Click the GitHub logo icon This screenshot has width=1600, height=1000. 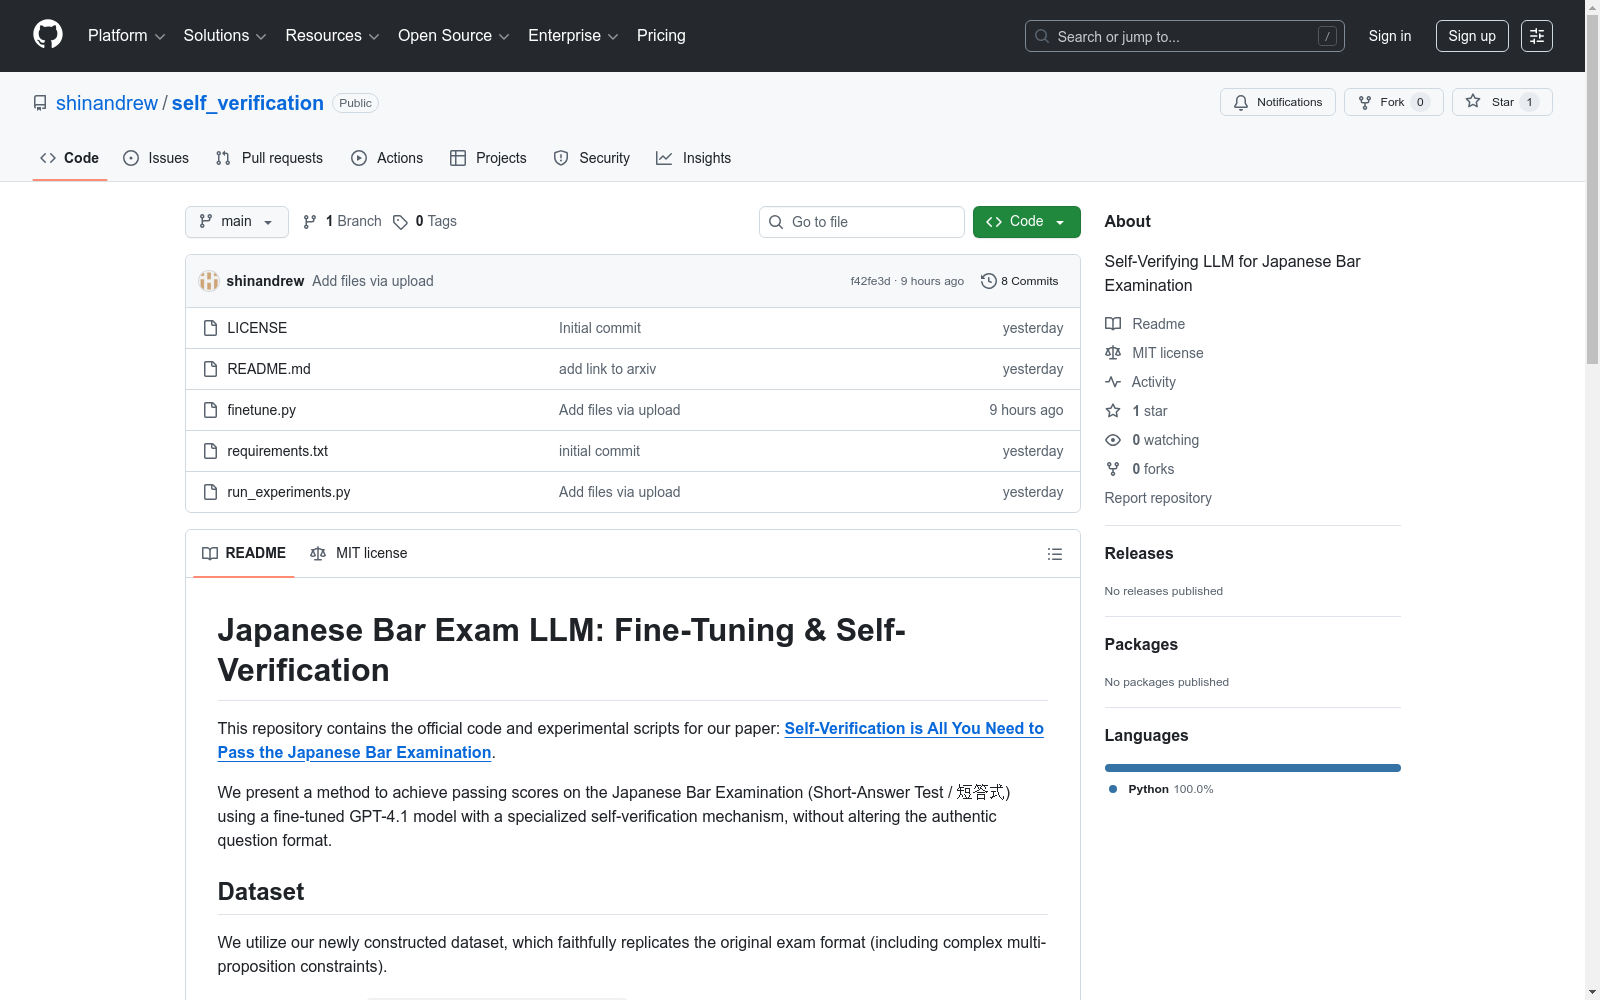tap(48, 35)
